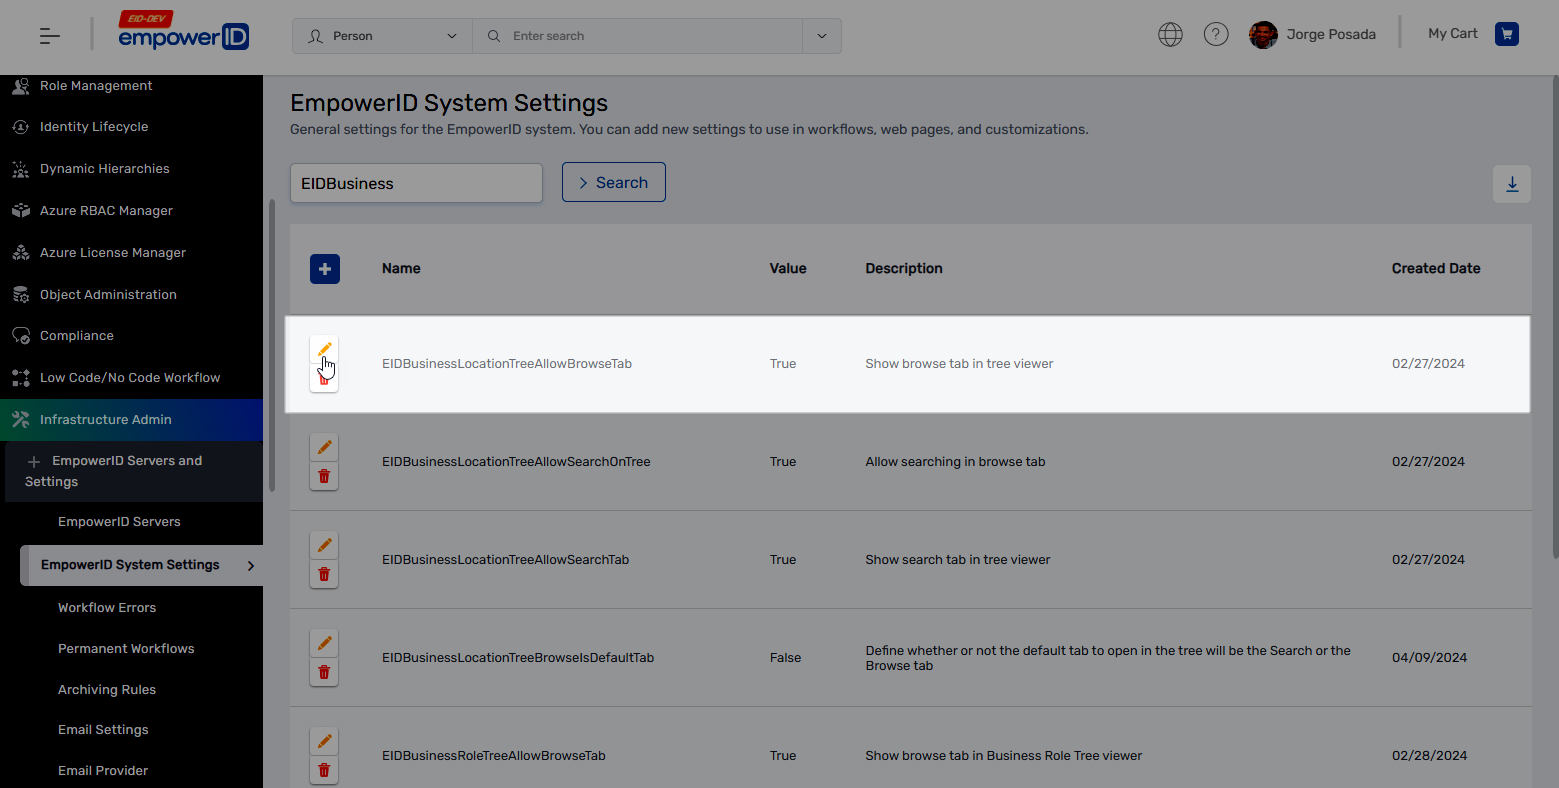Viewport: 1559px width, 788px height.
Task: Open the advanced search options dropdown arrow
Action: 822,35
